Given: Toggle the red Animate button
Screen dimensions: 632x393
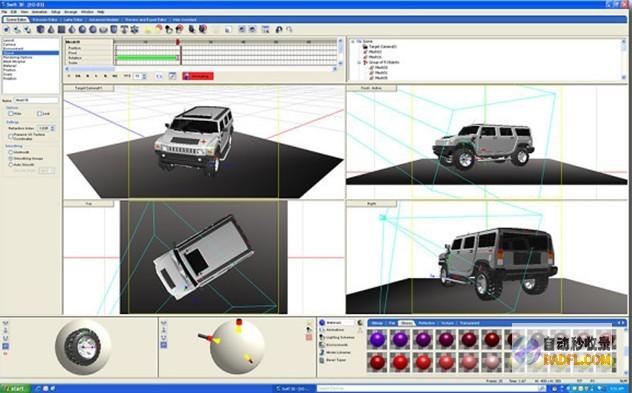Looking at the screenshot, I should [x=198, y=76].
